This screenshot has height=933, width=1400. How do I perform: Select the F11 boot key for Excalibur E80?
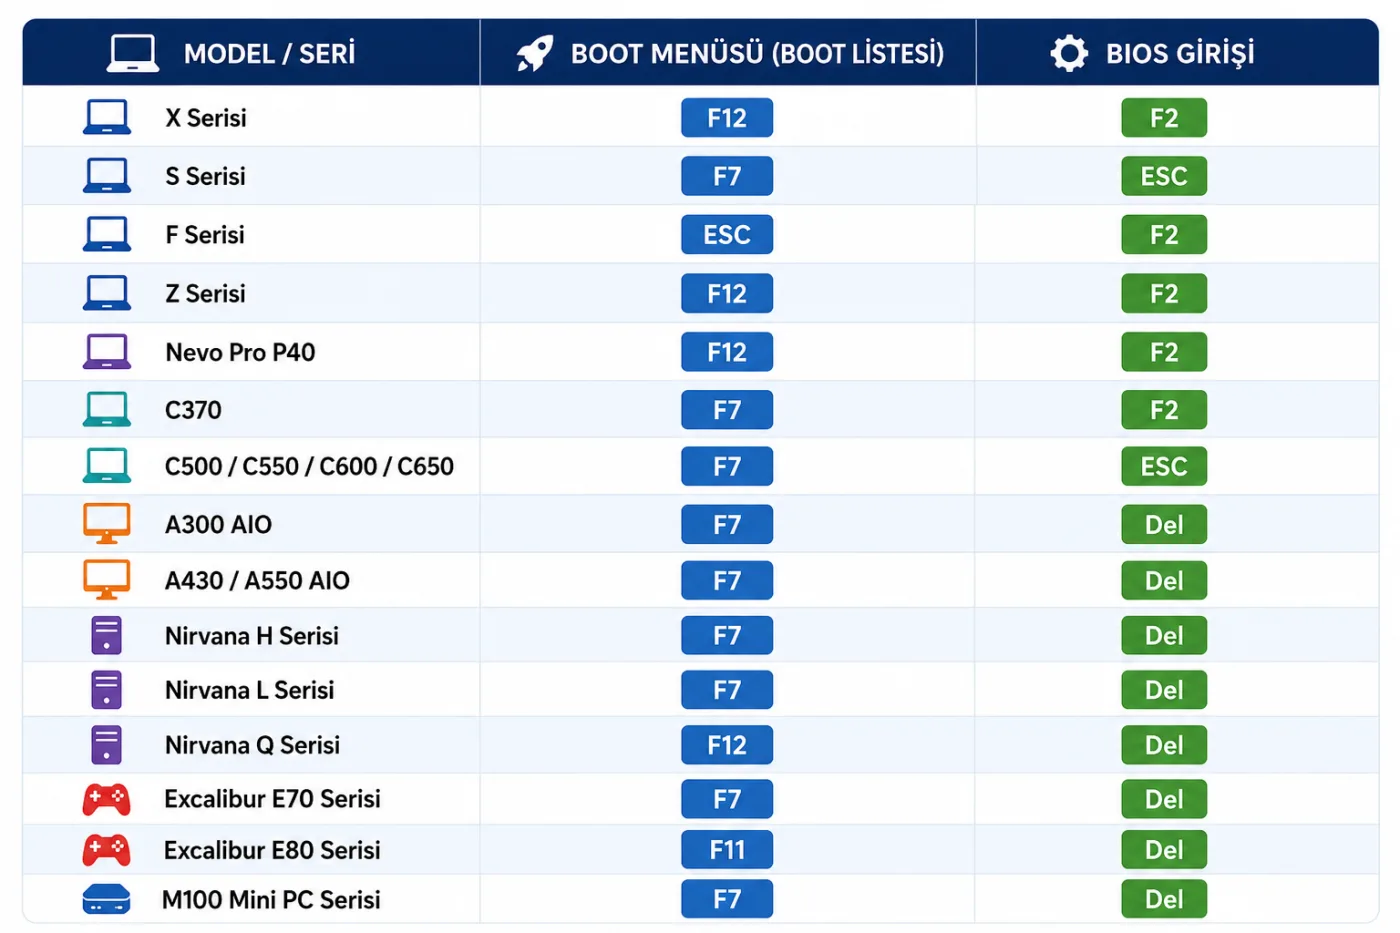(727, 850)
